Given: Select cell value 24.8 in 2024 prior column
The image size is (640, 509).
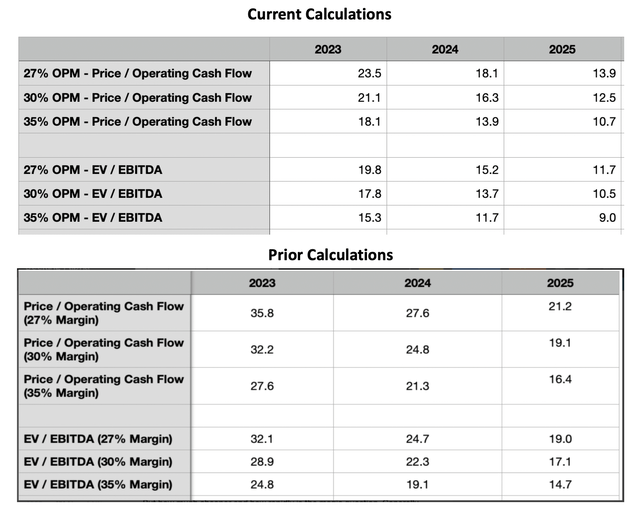Looking at the screenshot, I should coord(418,349).
